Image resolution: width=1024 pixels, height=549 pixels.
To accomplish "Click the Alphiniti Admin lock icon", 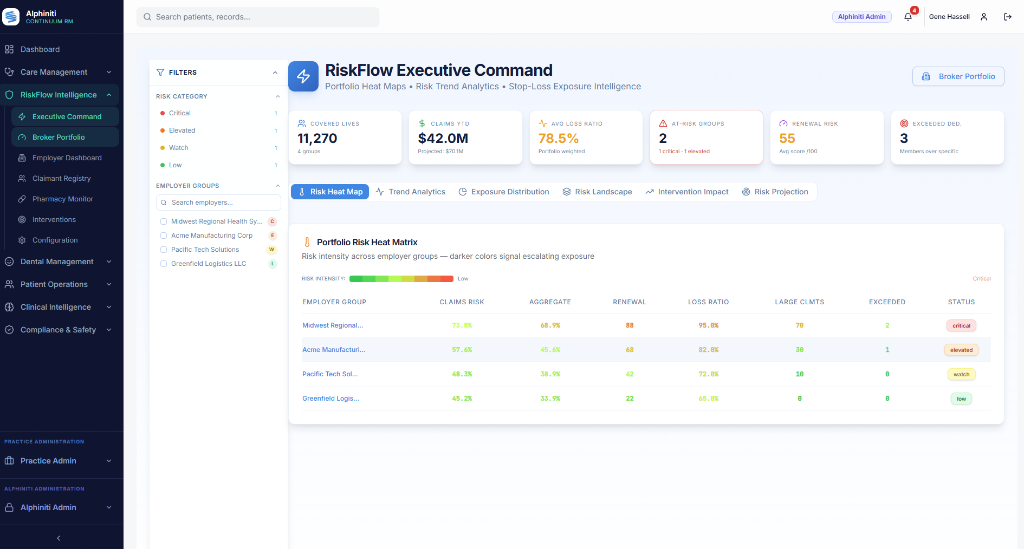I will pyautogui.click(x=9, y=507).
